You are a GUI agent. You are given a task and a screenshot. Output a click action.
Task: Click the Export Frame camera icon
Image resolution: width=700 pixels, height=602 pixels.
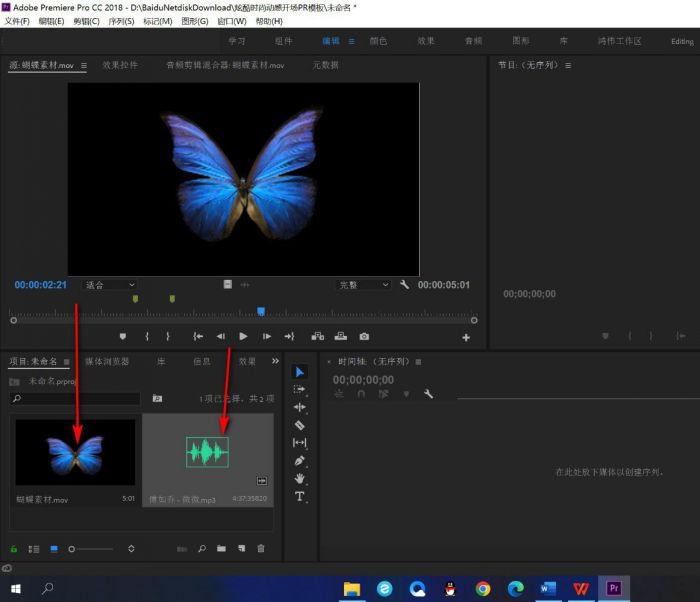pyautogui.click(x=364, y=337)
